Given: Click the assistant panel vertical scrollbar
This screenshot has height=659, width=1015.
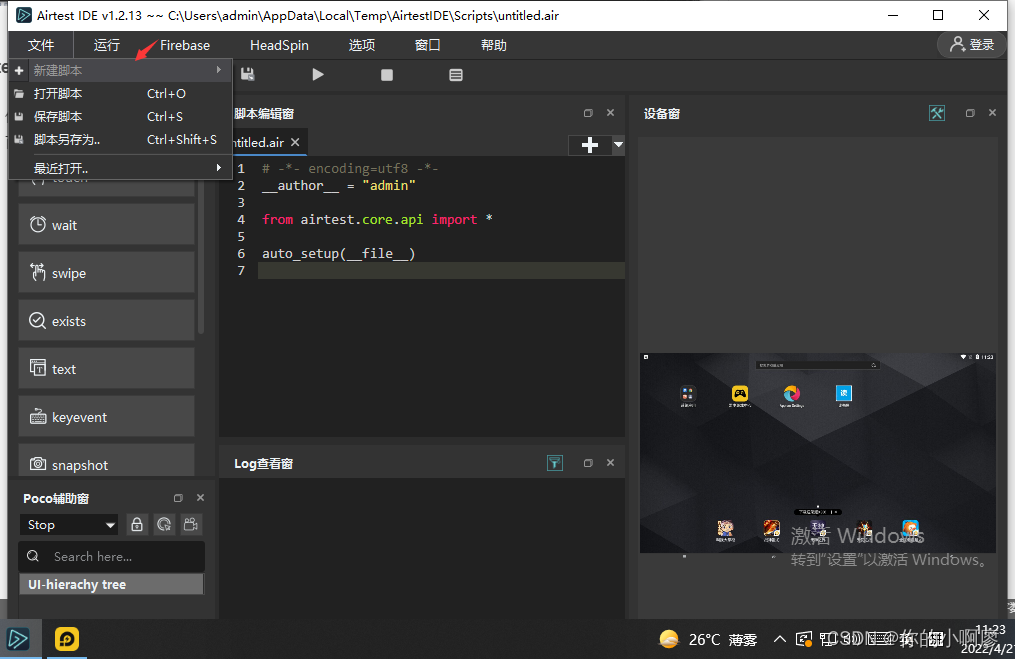Looking at the screenshot, I should point(201,259).
